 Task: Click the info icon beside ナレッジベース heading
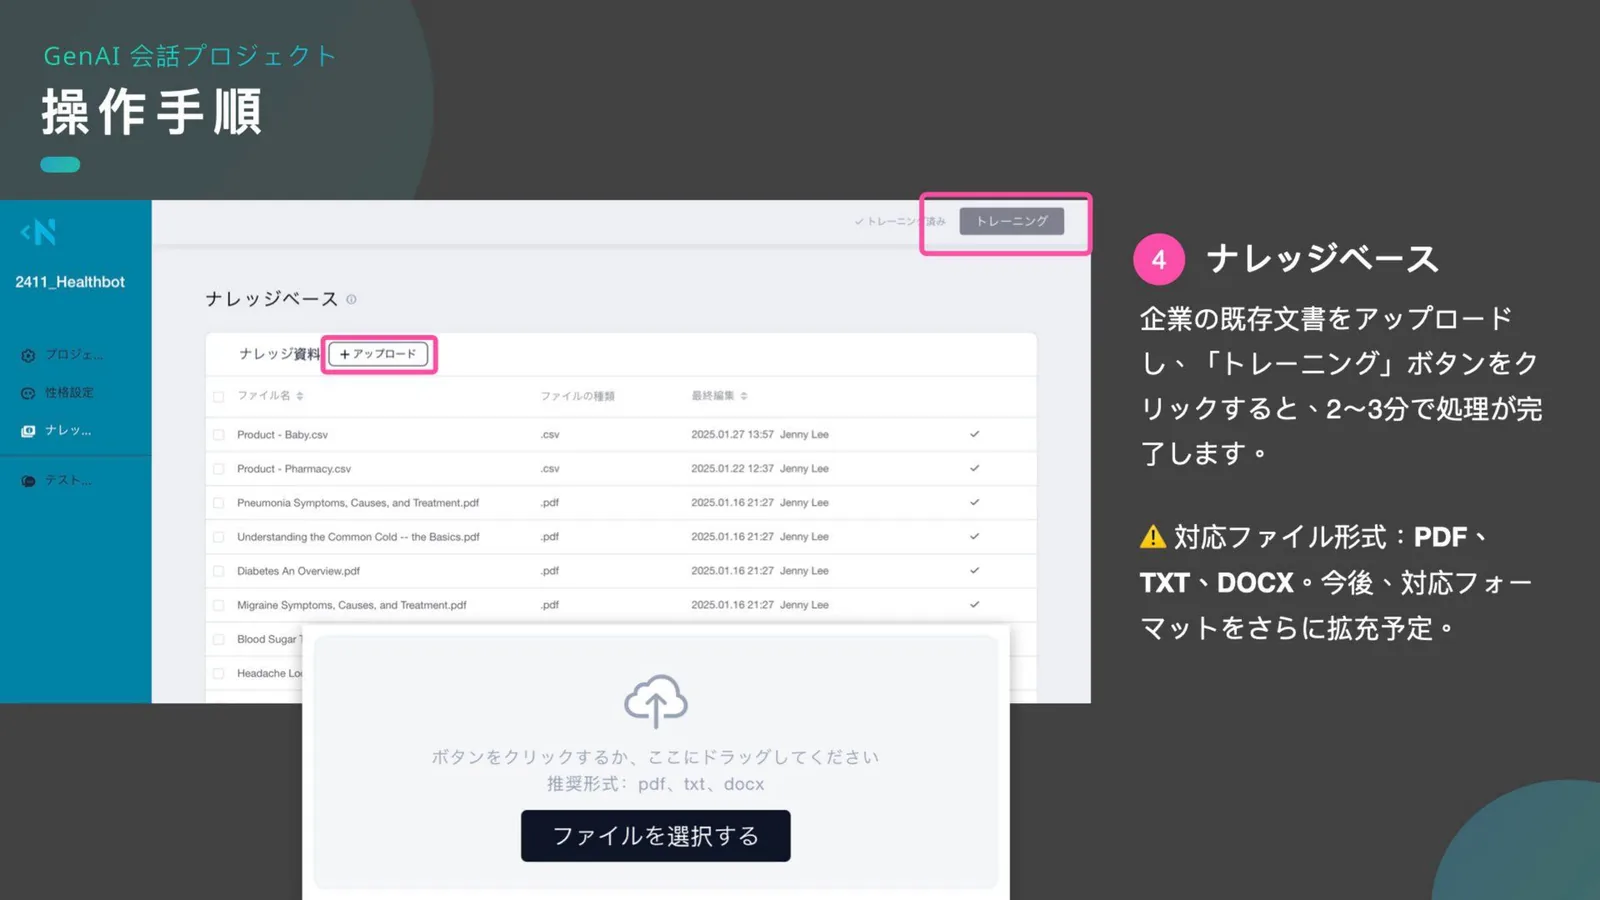tap(351, 299)
